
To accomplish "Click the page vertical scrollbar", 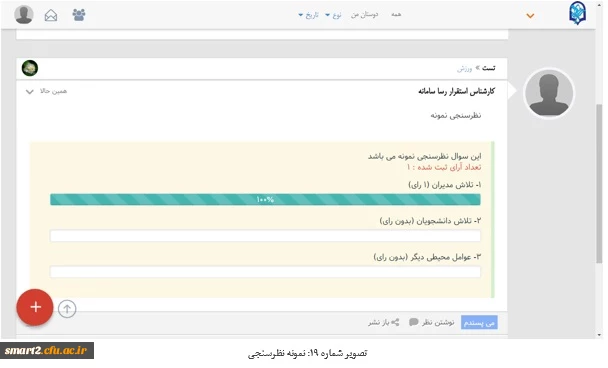I will click(x=599, y=184).
